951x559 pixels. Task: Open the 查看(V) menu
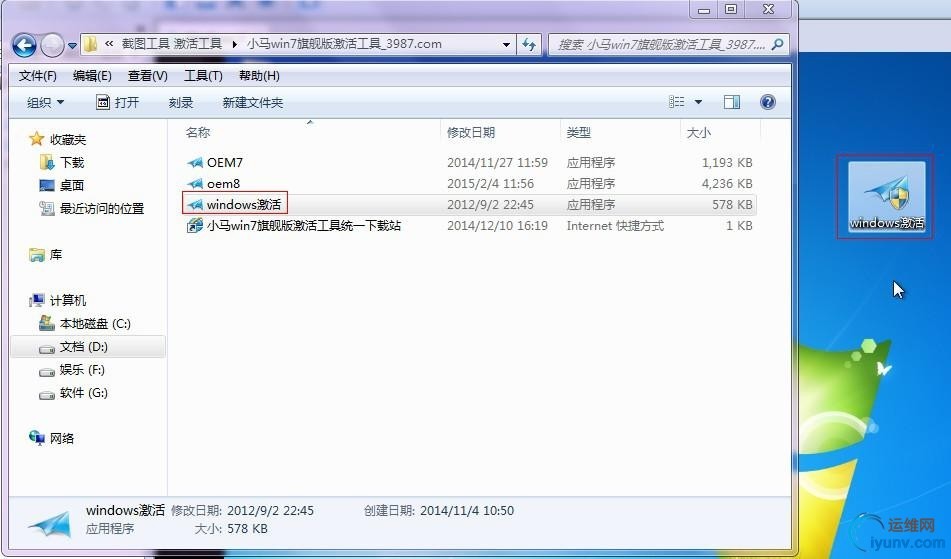click(x=147, y=76)
